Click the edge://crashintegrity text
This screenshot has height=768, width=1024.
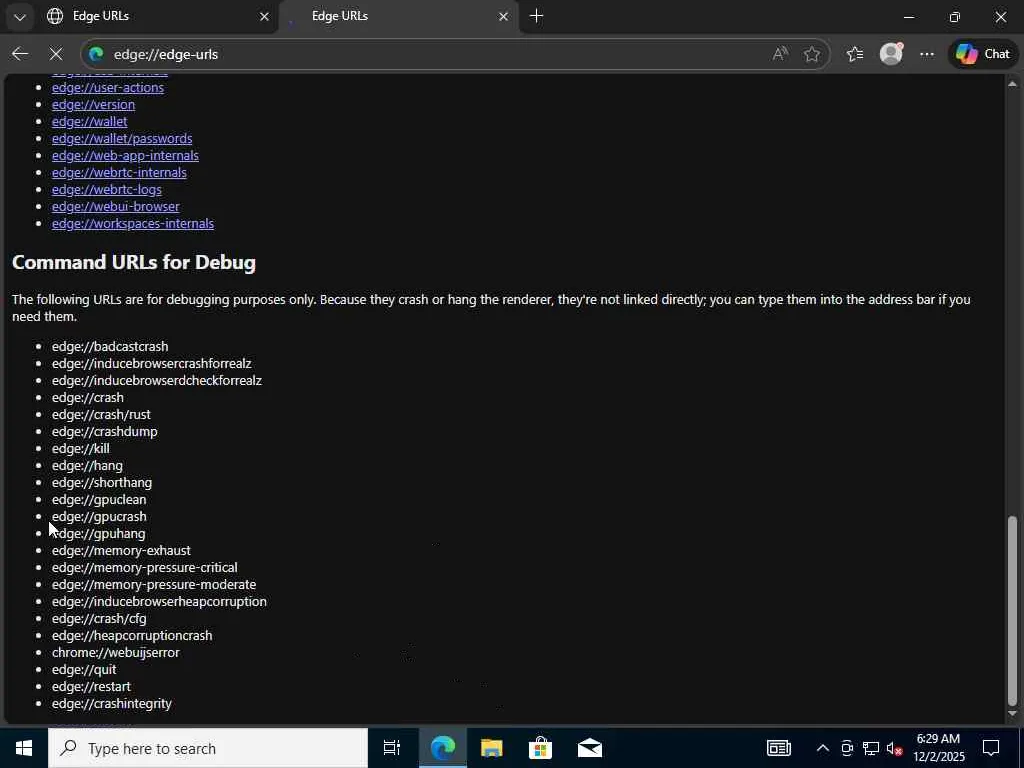pos(112,703)
